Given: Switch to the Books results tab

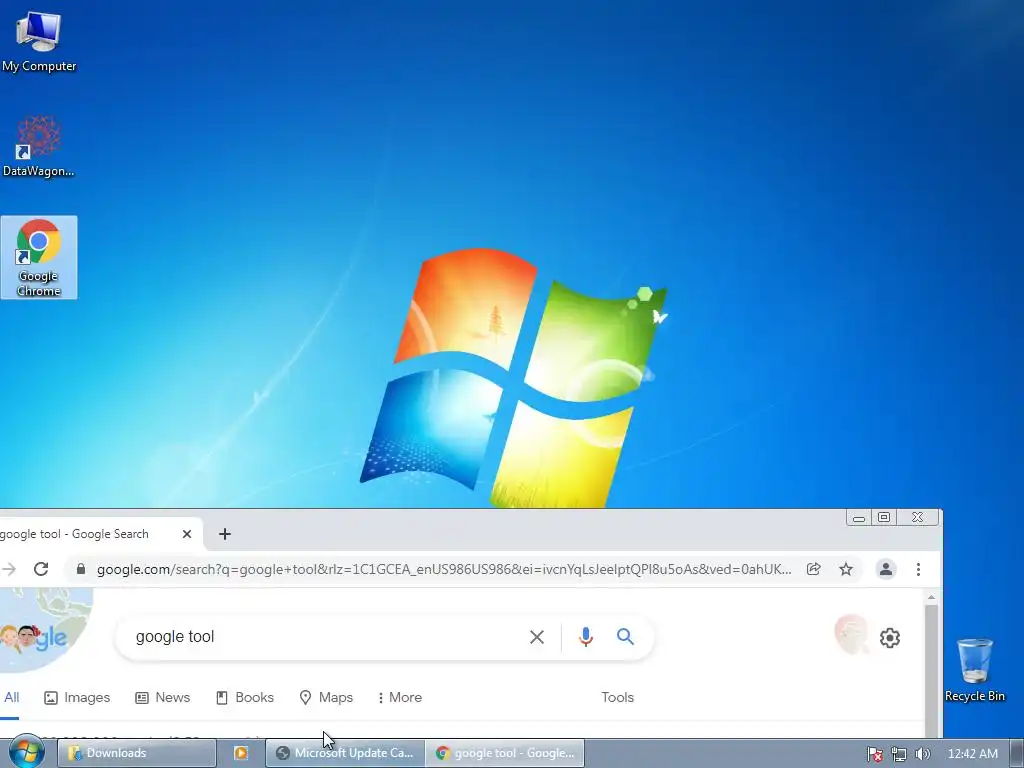Looking at the screenshot, I should [x=245, y=697].
